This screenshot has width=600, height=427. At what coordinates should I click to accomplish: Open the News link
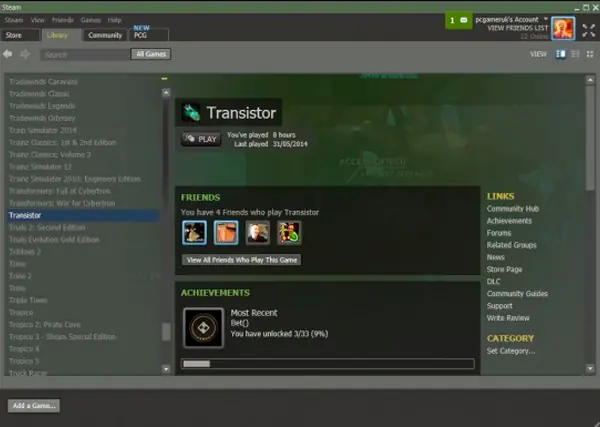tap(496, 257)
